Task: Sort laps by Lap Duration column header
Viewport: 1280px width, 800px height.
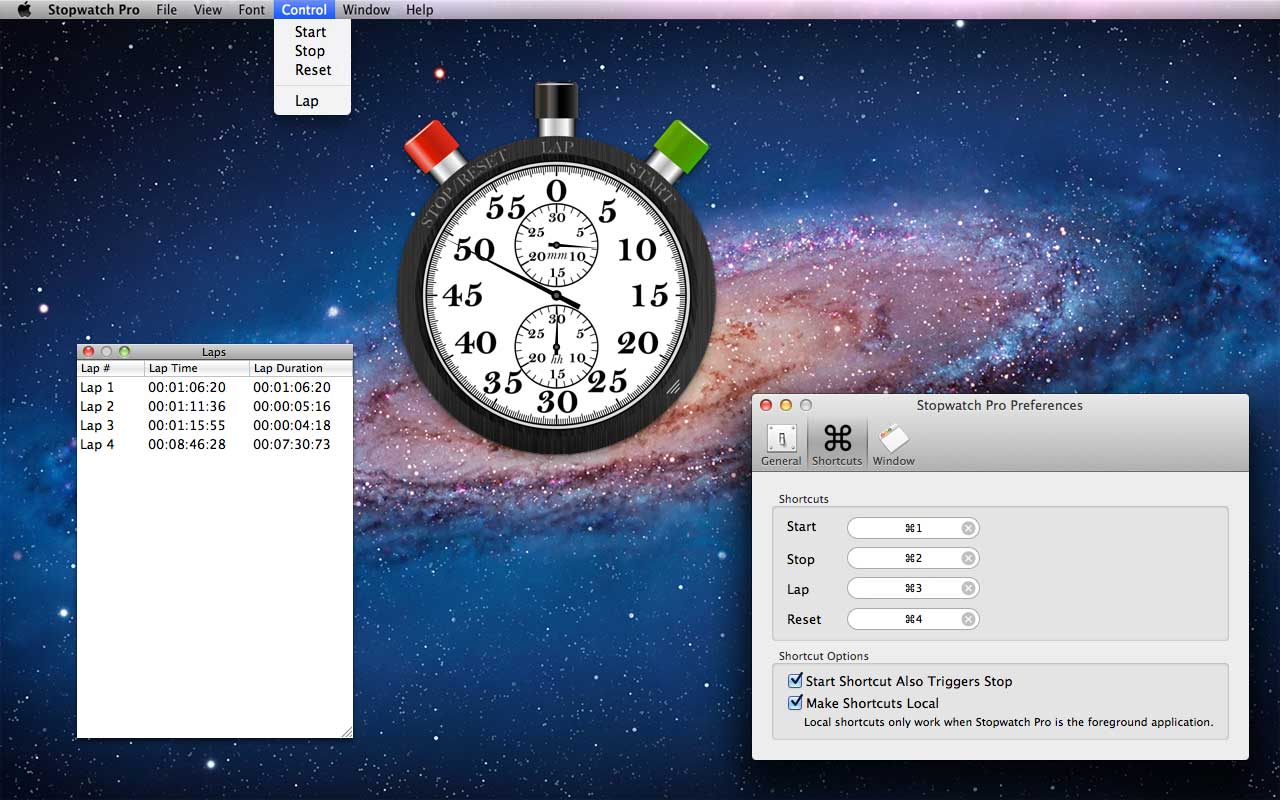Action: click(x=299, y=368)
